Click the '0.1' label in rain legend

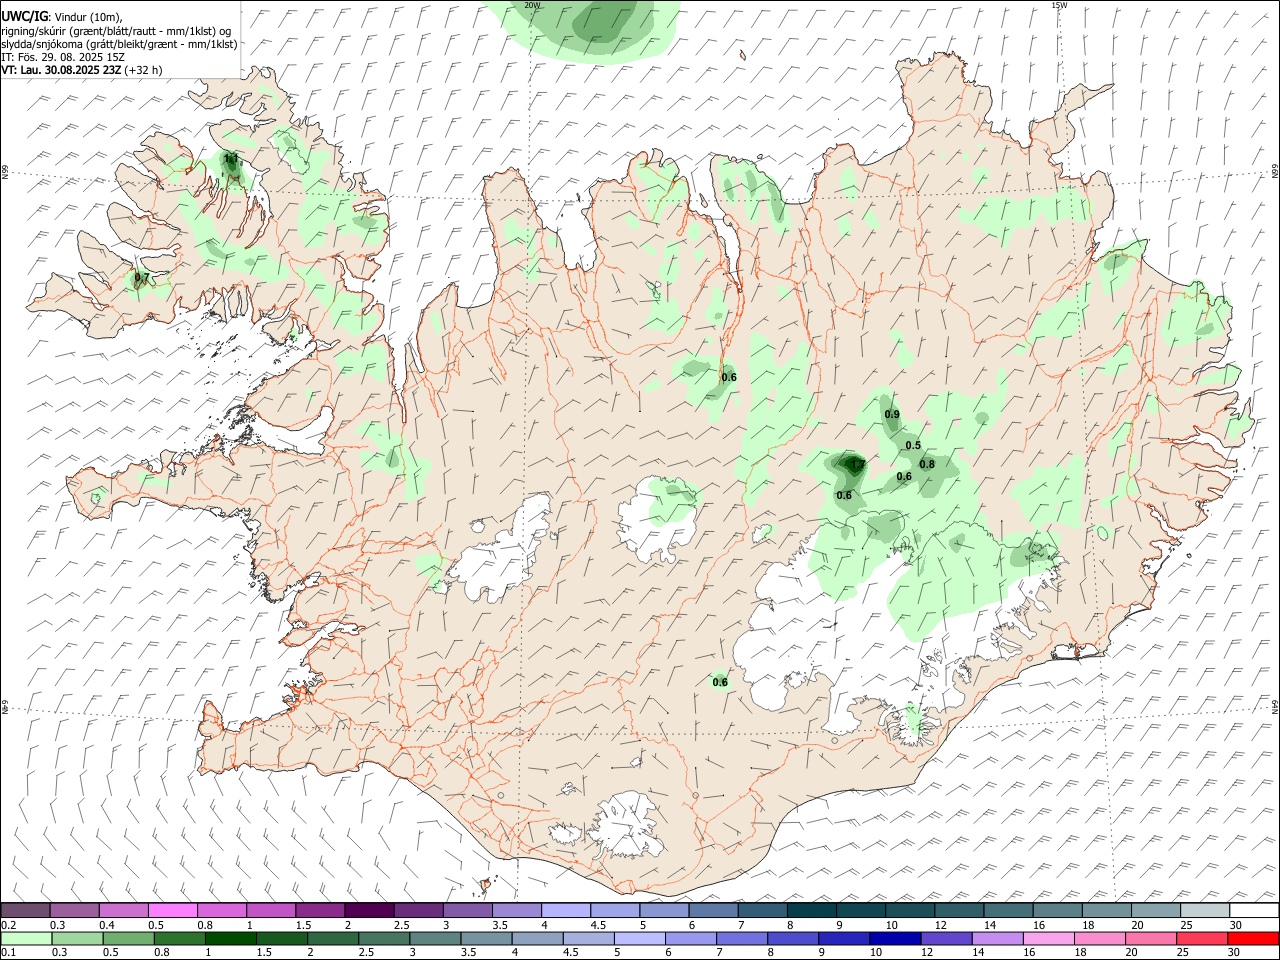(x=8, y=952)
